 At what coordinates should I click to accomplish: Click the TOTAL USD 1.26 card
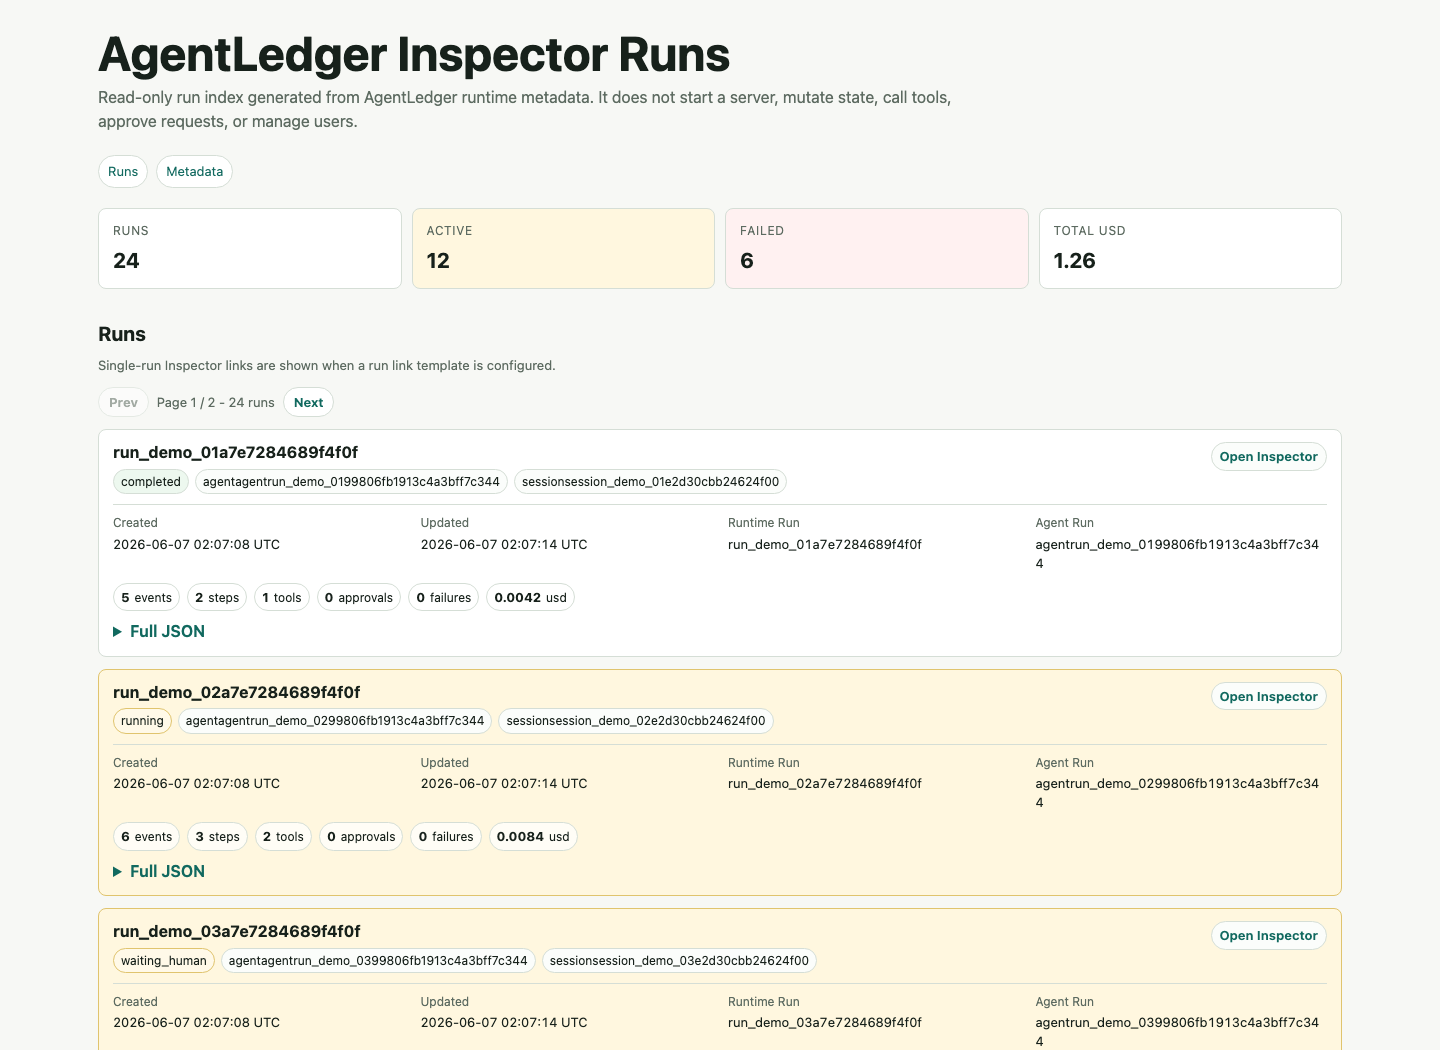pos(1190,249)
